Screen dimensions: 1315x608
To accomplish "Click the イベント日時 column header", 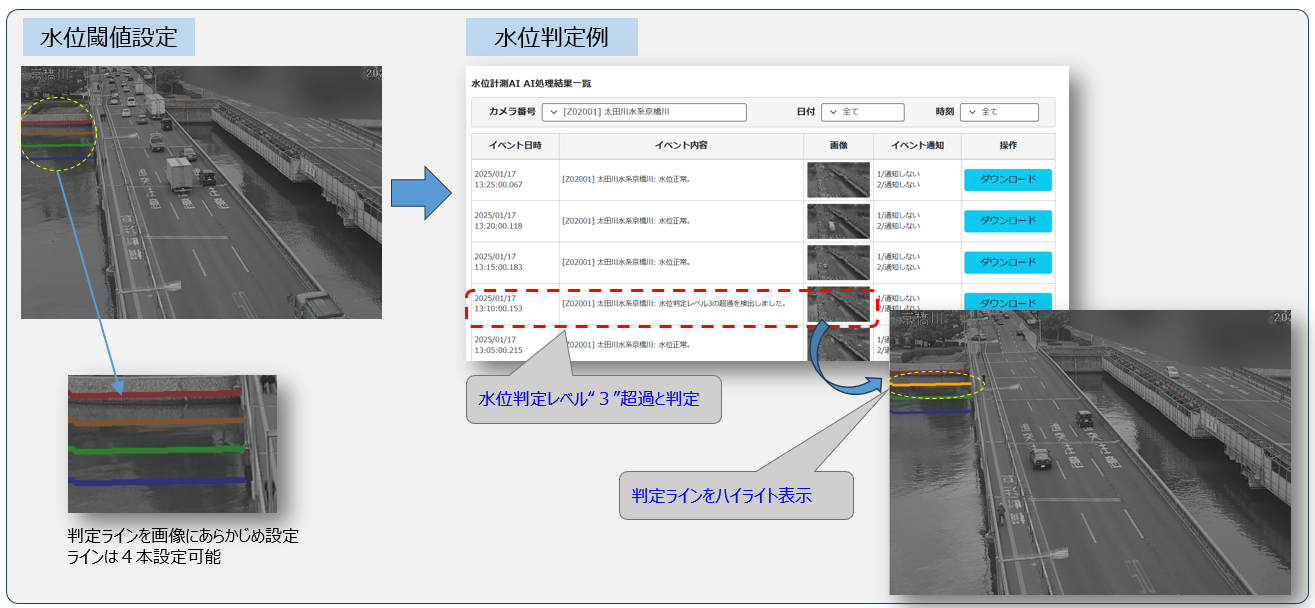I will [515, 146].
